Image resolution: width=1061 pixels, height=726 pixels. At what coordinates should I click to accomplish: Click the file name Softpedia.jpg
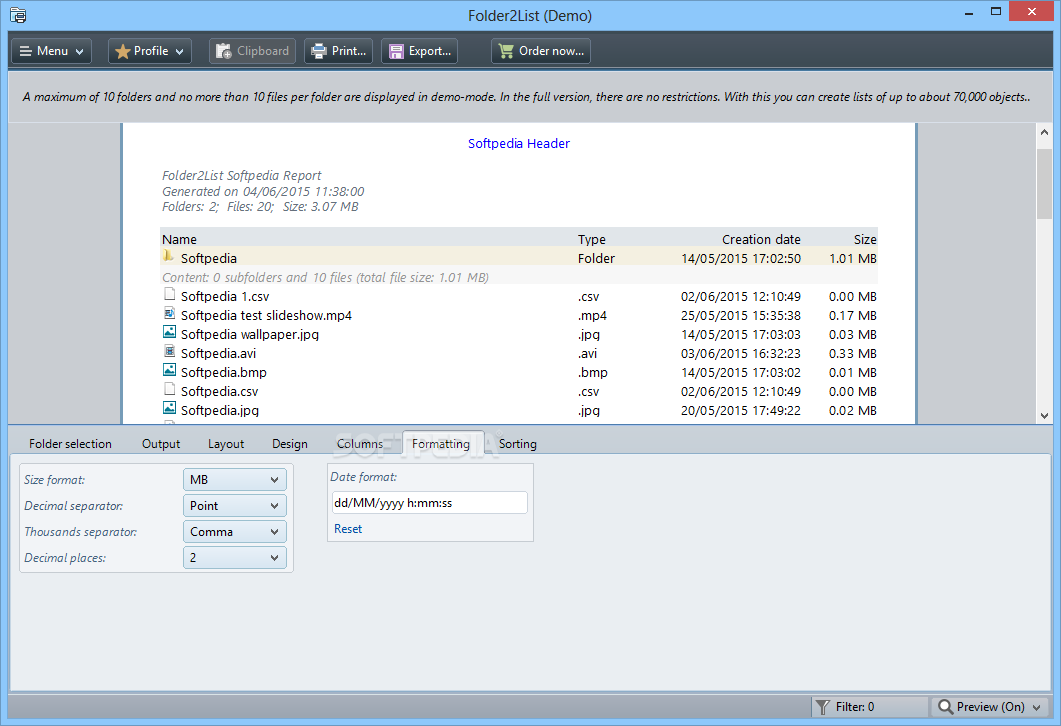(x=219, y=410)
